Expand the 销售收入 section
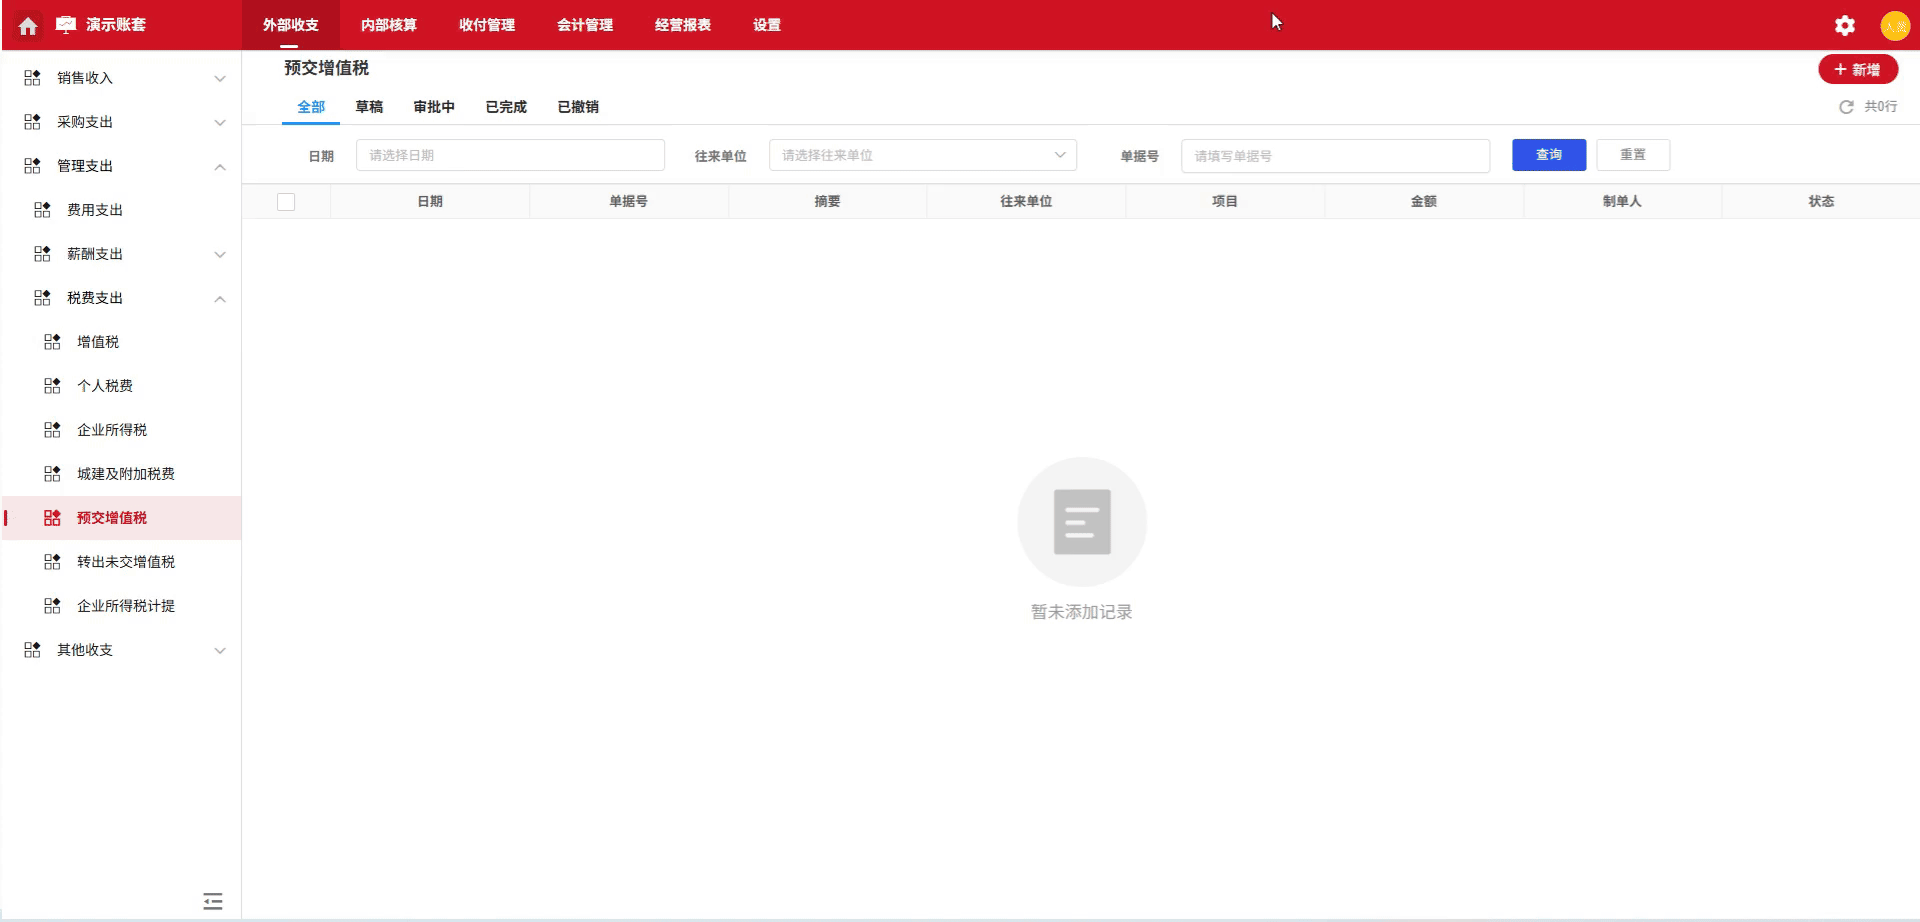The width and height of the screenshot is (1920, 922). 219,78
